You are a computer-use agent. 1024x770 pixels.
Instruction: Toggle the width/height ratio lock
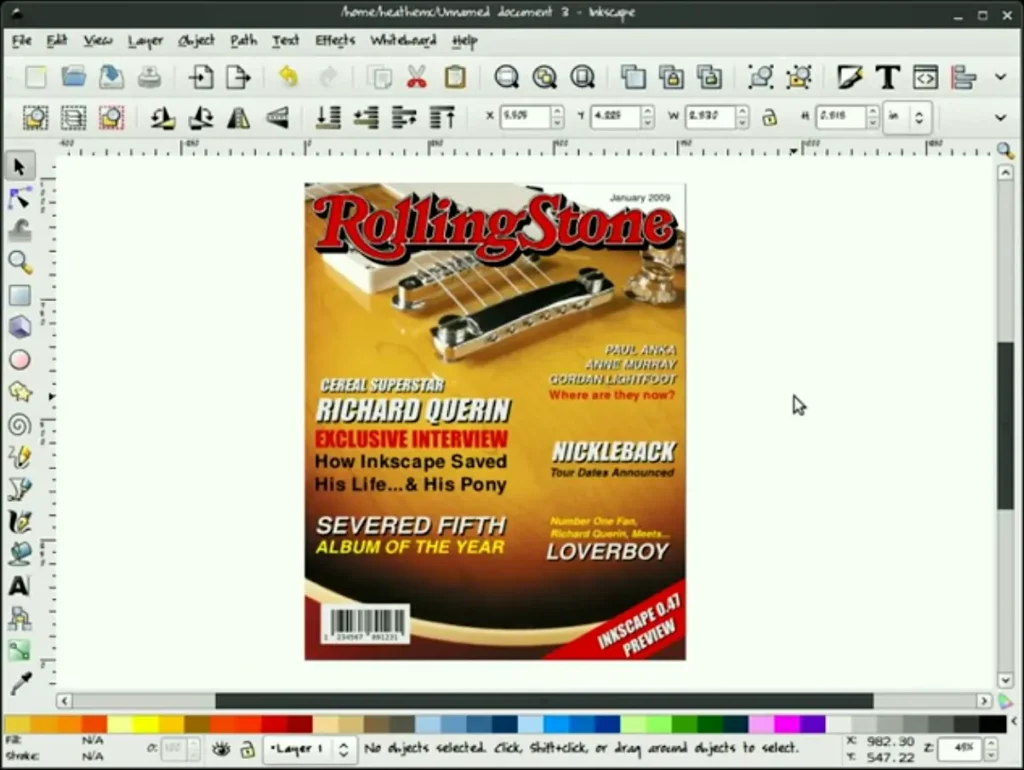[769, 118]
